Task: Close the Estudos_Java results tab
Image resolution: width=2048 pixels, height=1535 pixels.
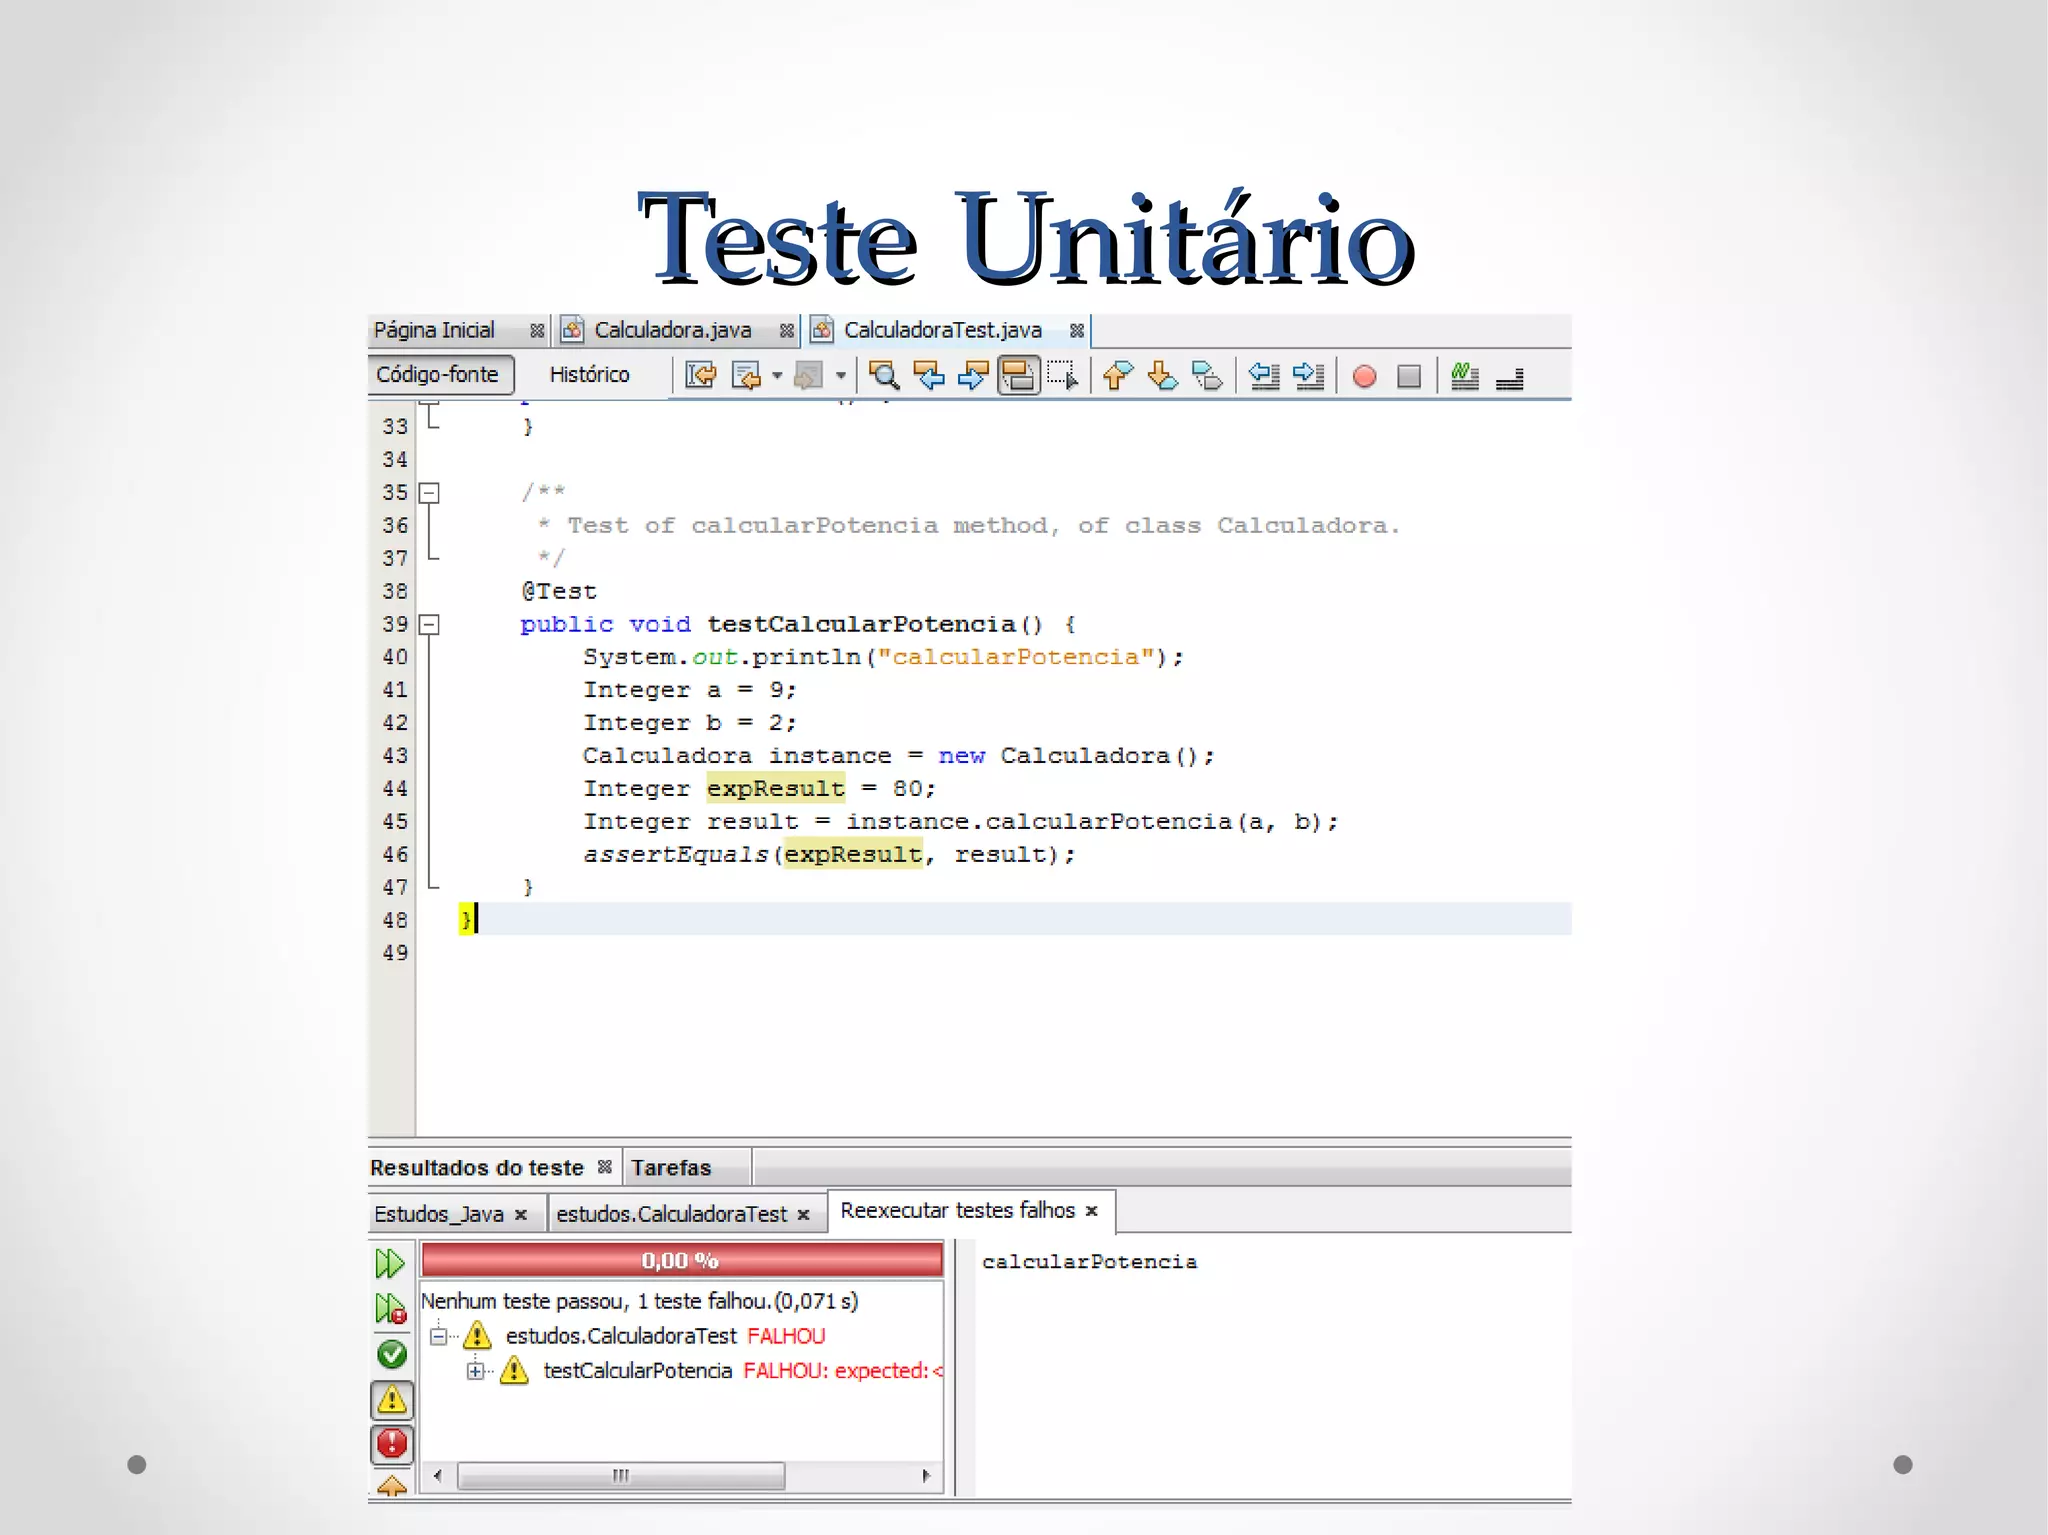Action: [521, 1215]
